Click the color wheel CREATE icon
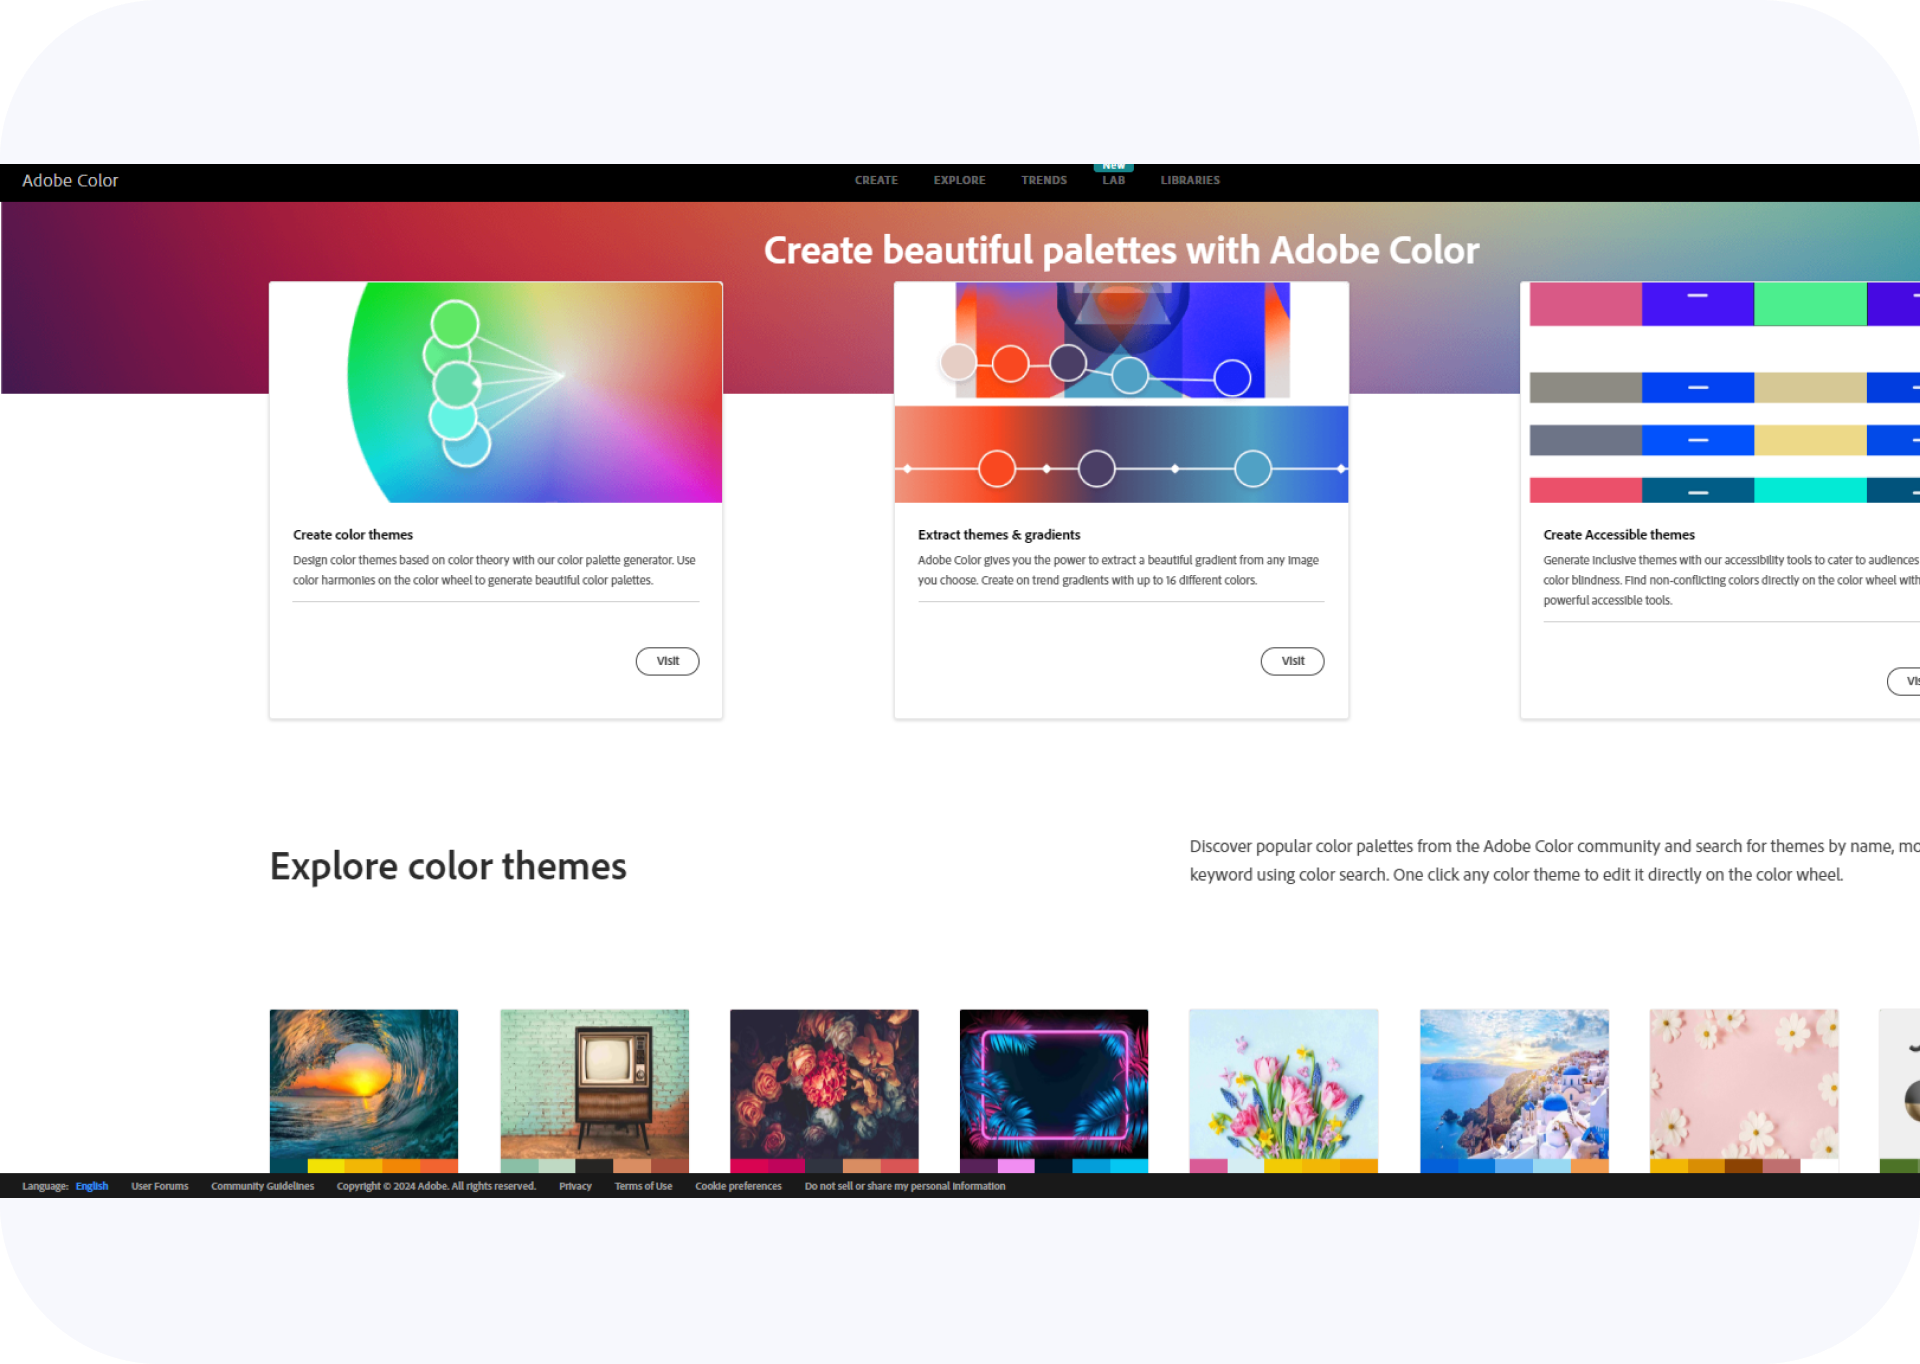This screenshot has height=1364, width=1920. coord(875,180)
